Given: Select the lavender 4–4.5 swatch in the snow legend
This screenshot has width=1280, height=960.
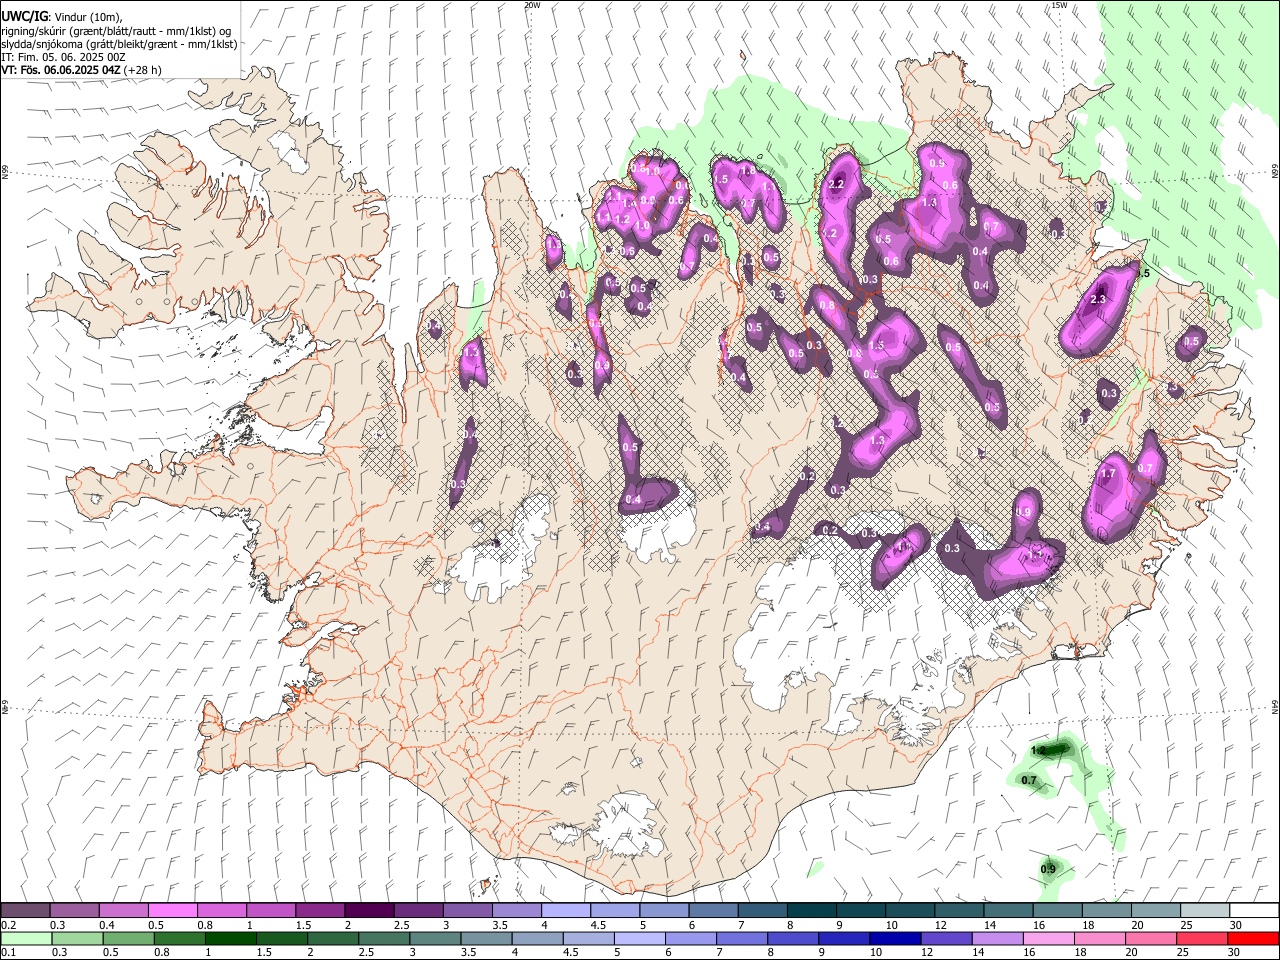Looking at the screenshot, I should tap(566, 911).
